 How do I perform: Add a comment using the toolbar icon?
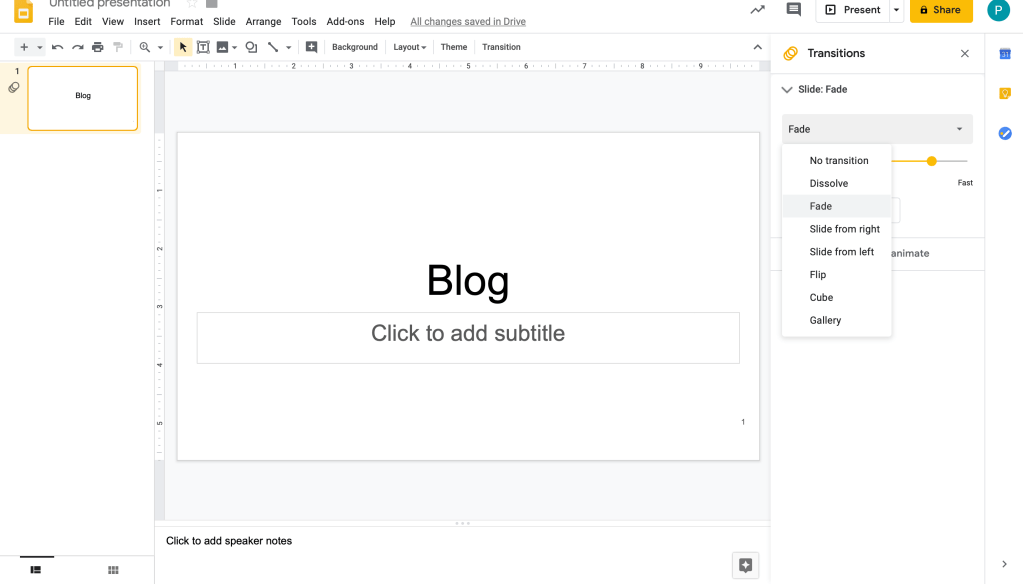tap(312, 47)
